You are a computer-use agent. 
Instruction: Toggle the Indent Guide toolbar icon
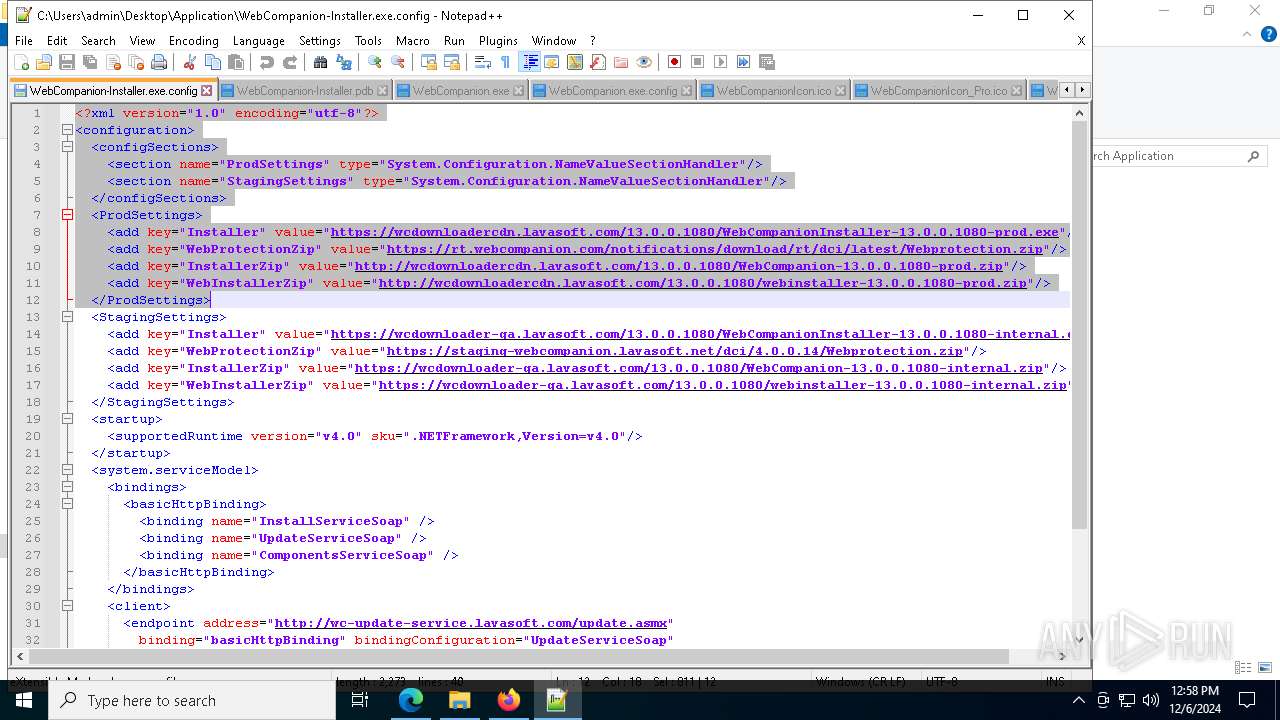point(529,62)
